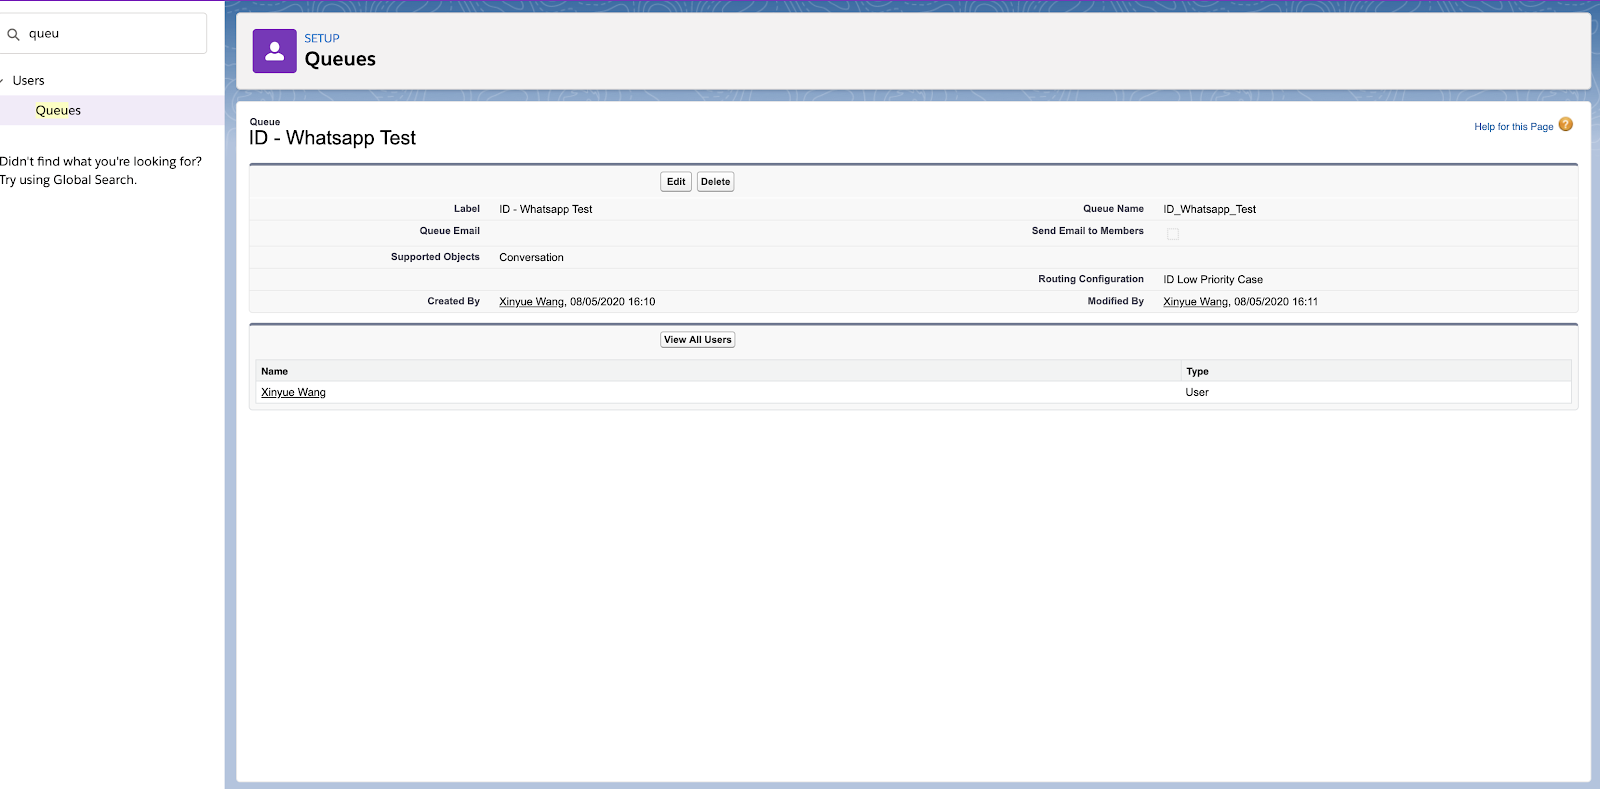Click the purple Queues setup icon

[274, 51]
